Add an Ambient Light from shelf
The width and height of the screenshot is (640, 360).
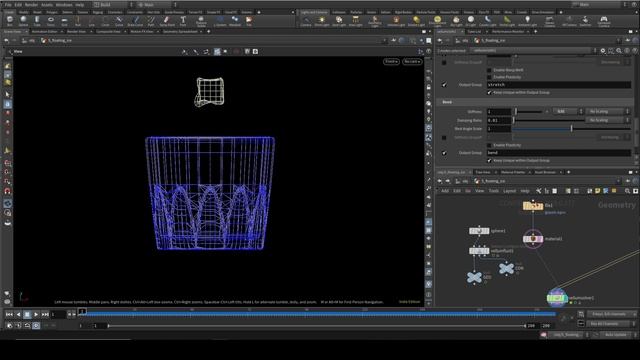(527, 21)
